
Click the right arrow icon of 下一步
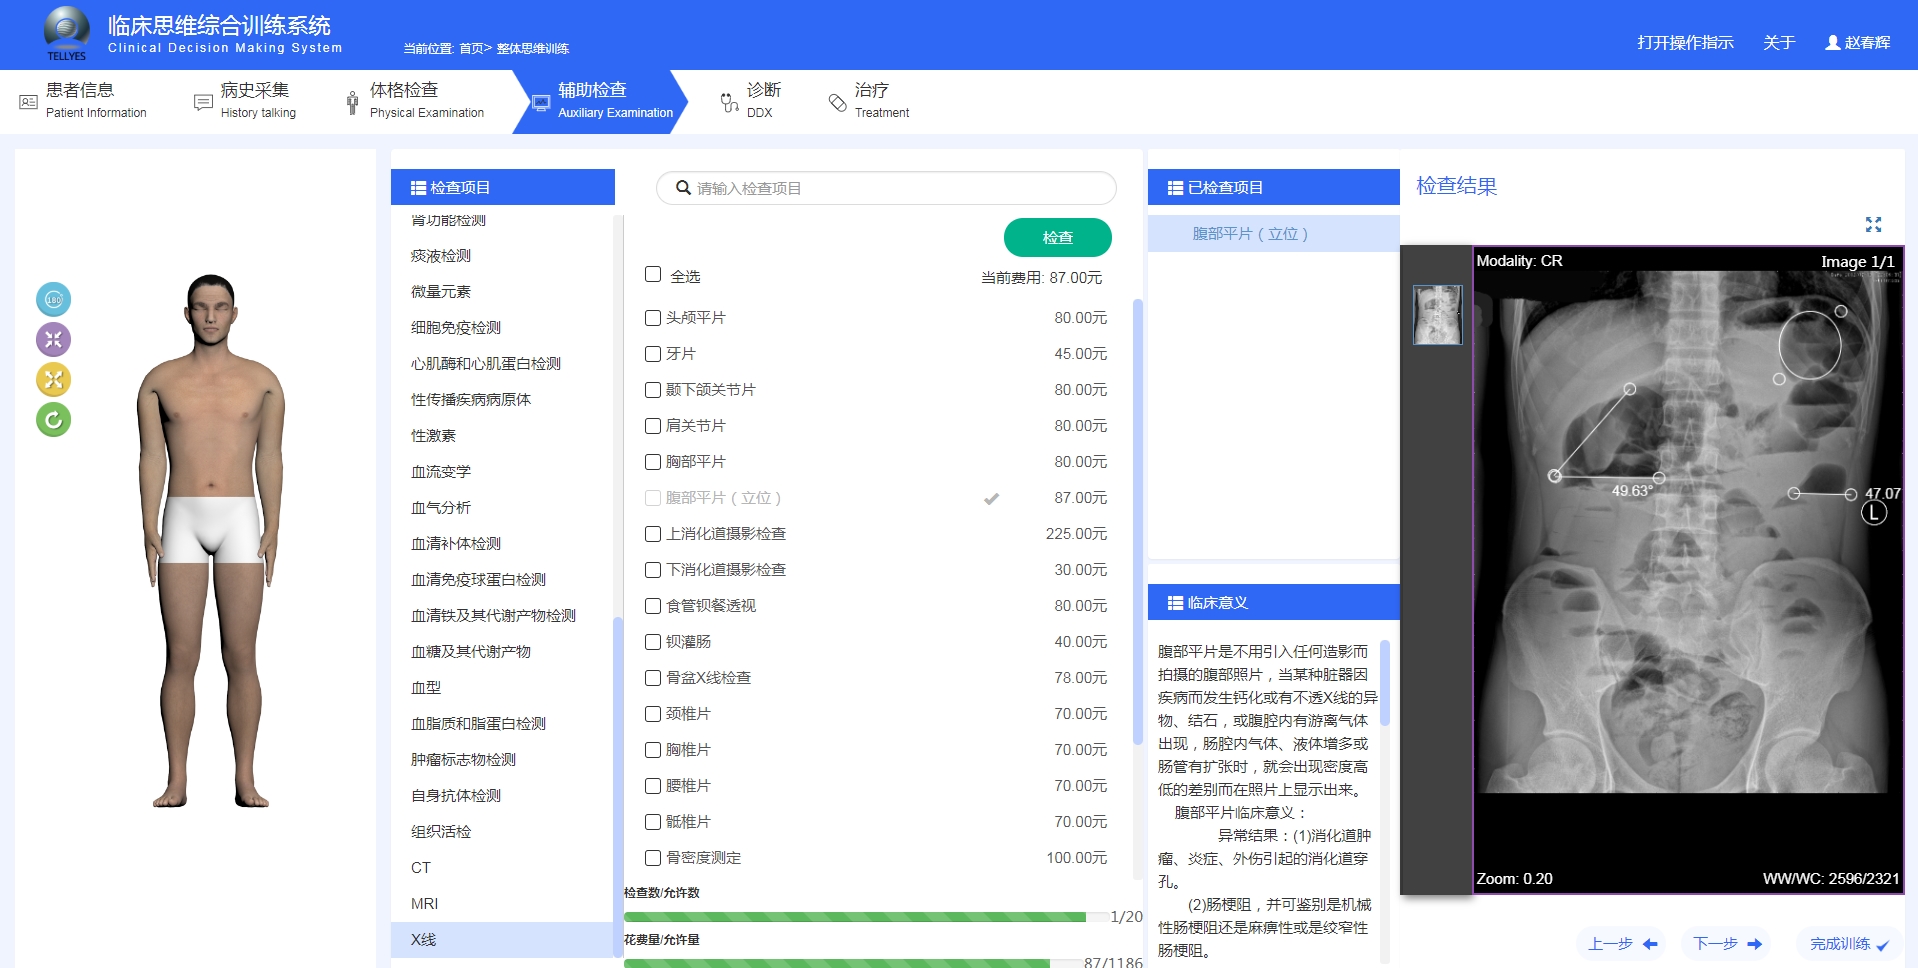click(1754, 944)
